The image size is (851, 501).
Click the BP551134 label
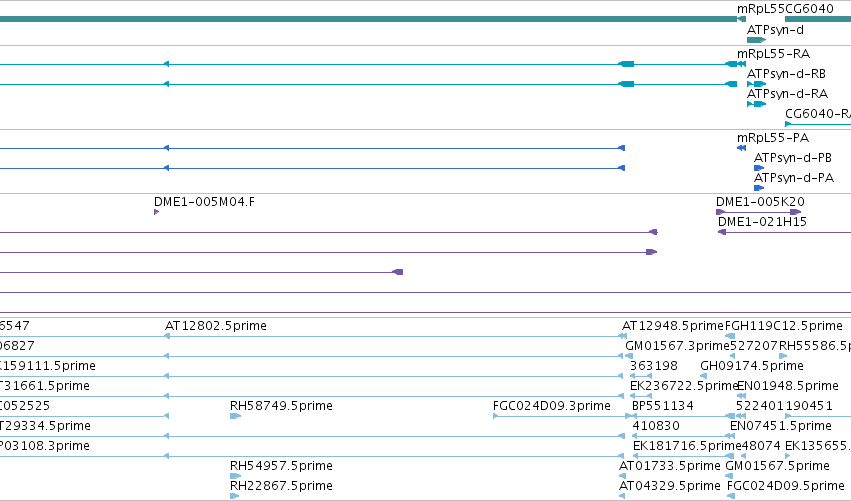(663, 406)
